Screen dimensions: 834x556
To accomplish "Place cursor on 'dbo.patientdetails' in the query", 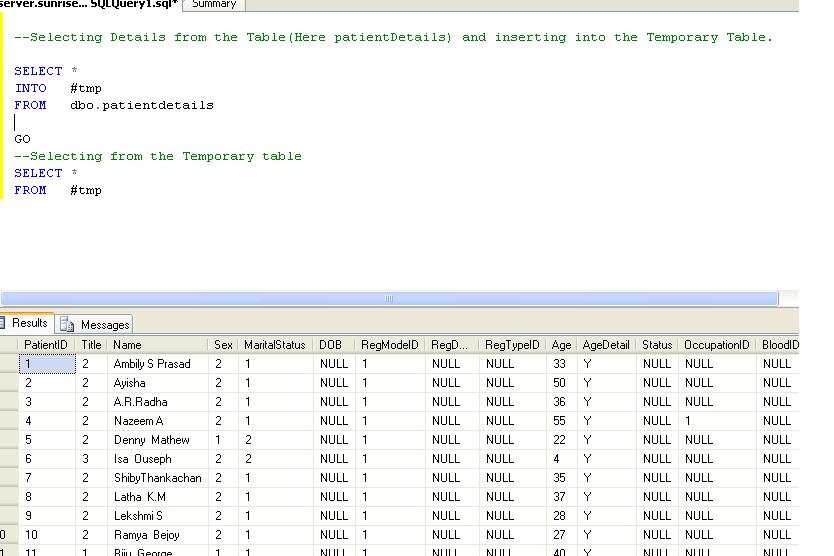I will 141,105.
